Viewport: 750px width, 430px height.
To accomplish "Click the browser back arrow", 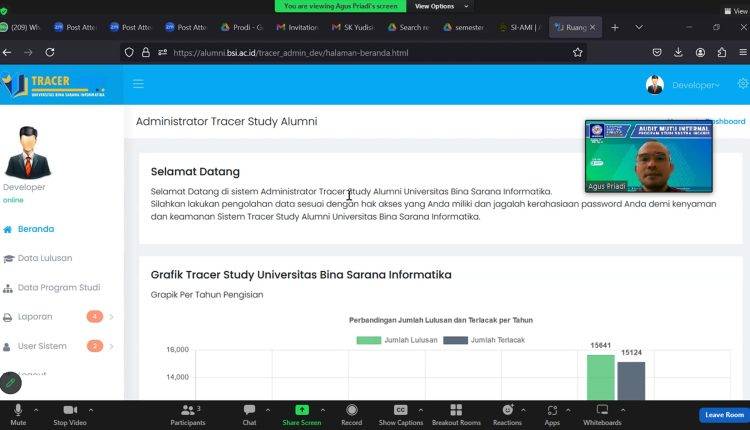I will (x=7, y=53).
